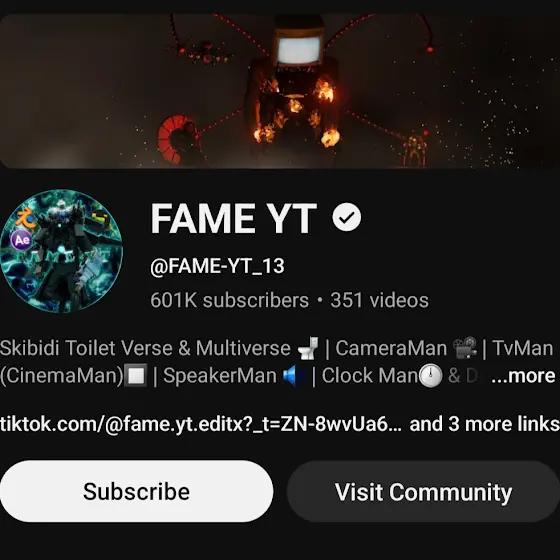Screen dimensions: 560x560
Task: Subscribe to FAME YT channel
Action: click(x=136, y=491)
